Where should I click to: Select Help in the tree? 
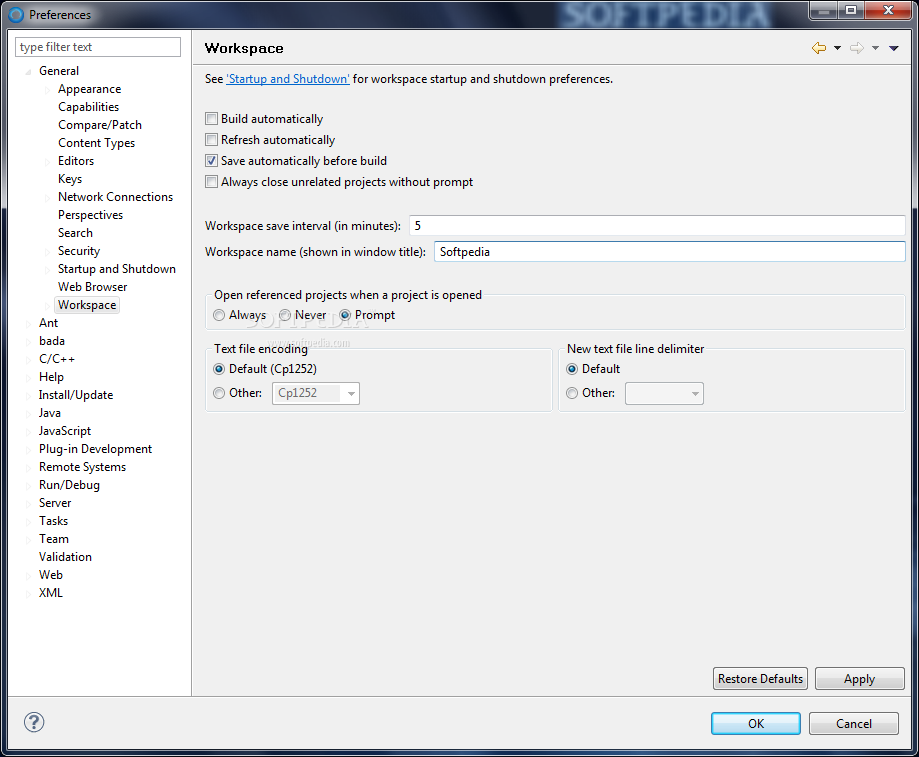tap(51, 377)
